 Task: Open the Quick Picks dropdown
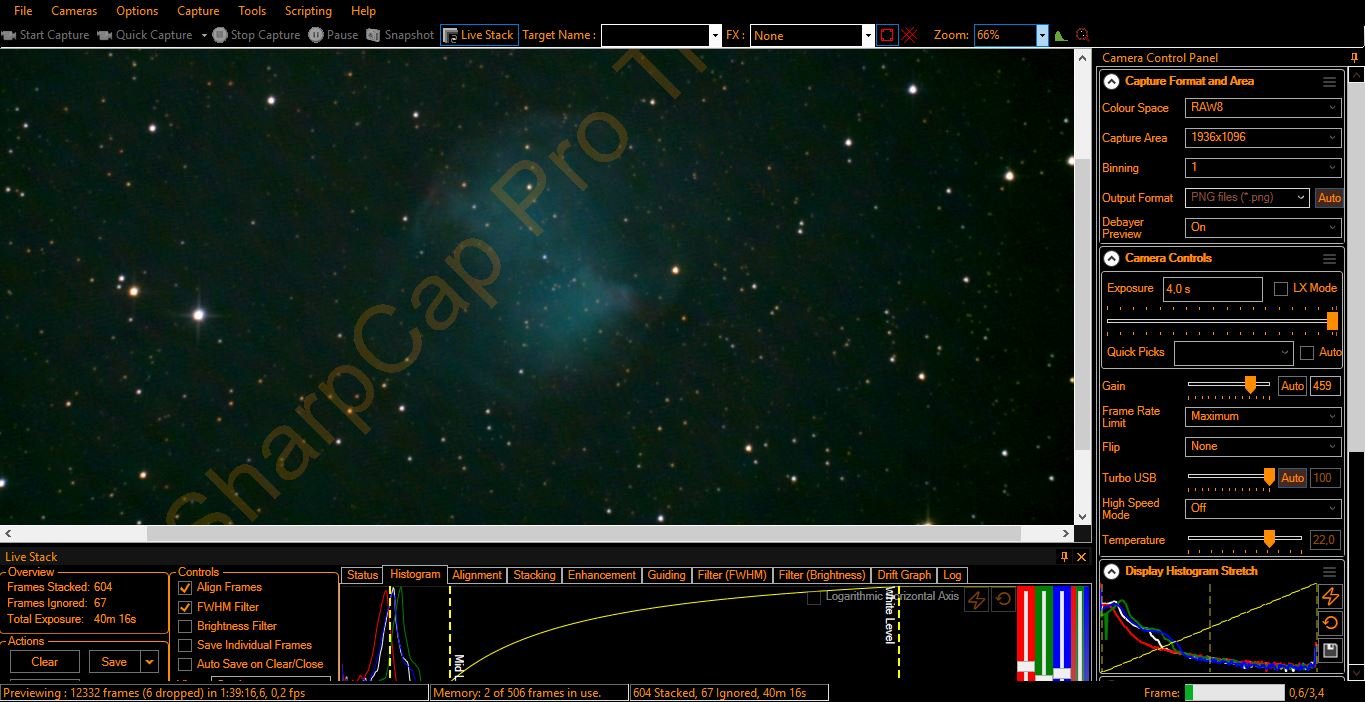[1234, 352]
